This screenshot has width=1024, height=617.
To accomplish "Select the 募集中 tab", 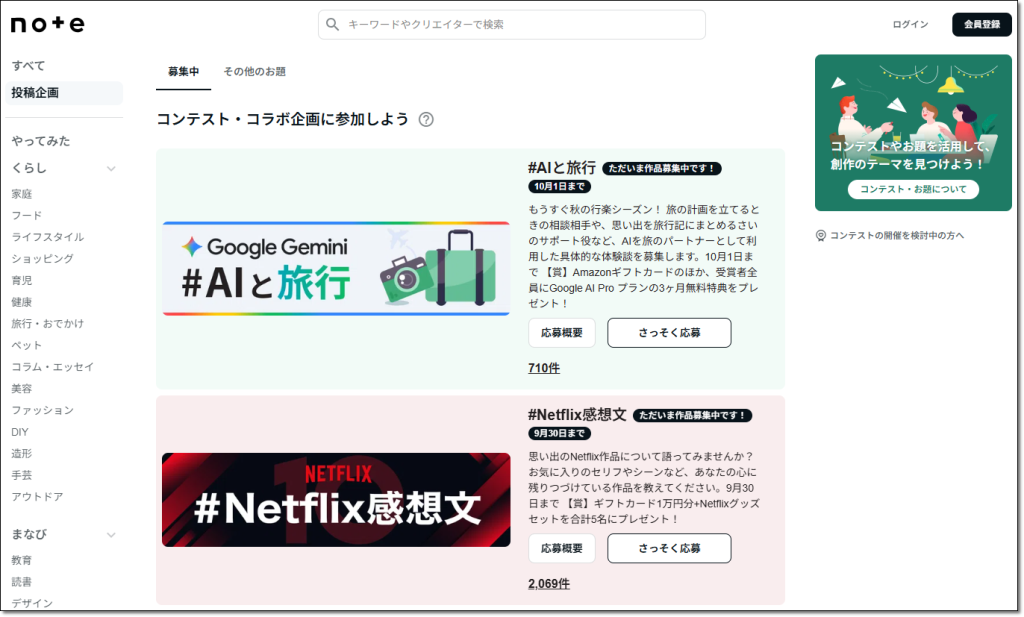I will pyautogui.click(x=183, y=72).
